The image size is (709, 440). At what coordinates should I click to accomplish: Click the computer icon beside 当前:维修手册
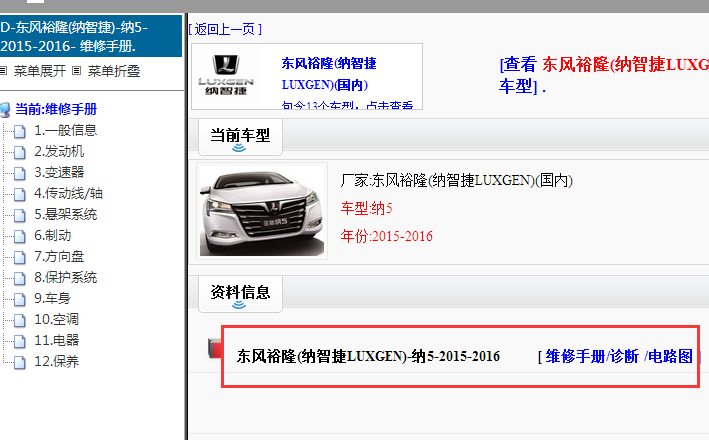pos(5,110)
